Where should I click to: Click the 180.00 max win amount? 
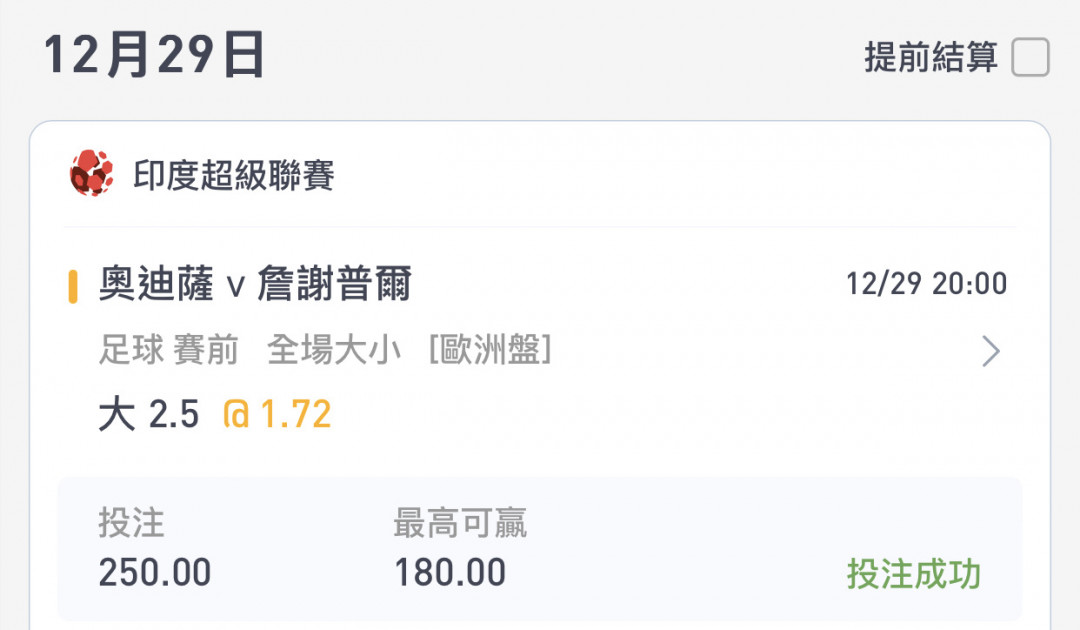[450, 573]
